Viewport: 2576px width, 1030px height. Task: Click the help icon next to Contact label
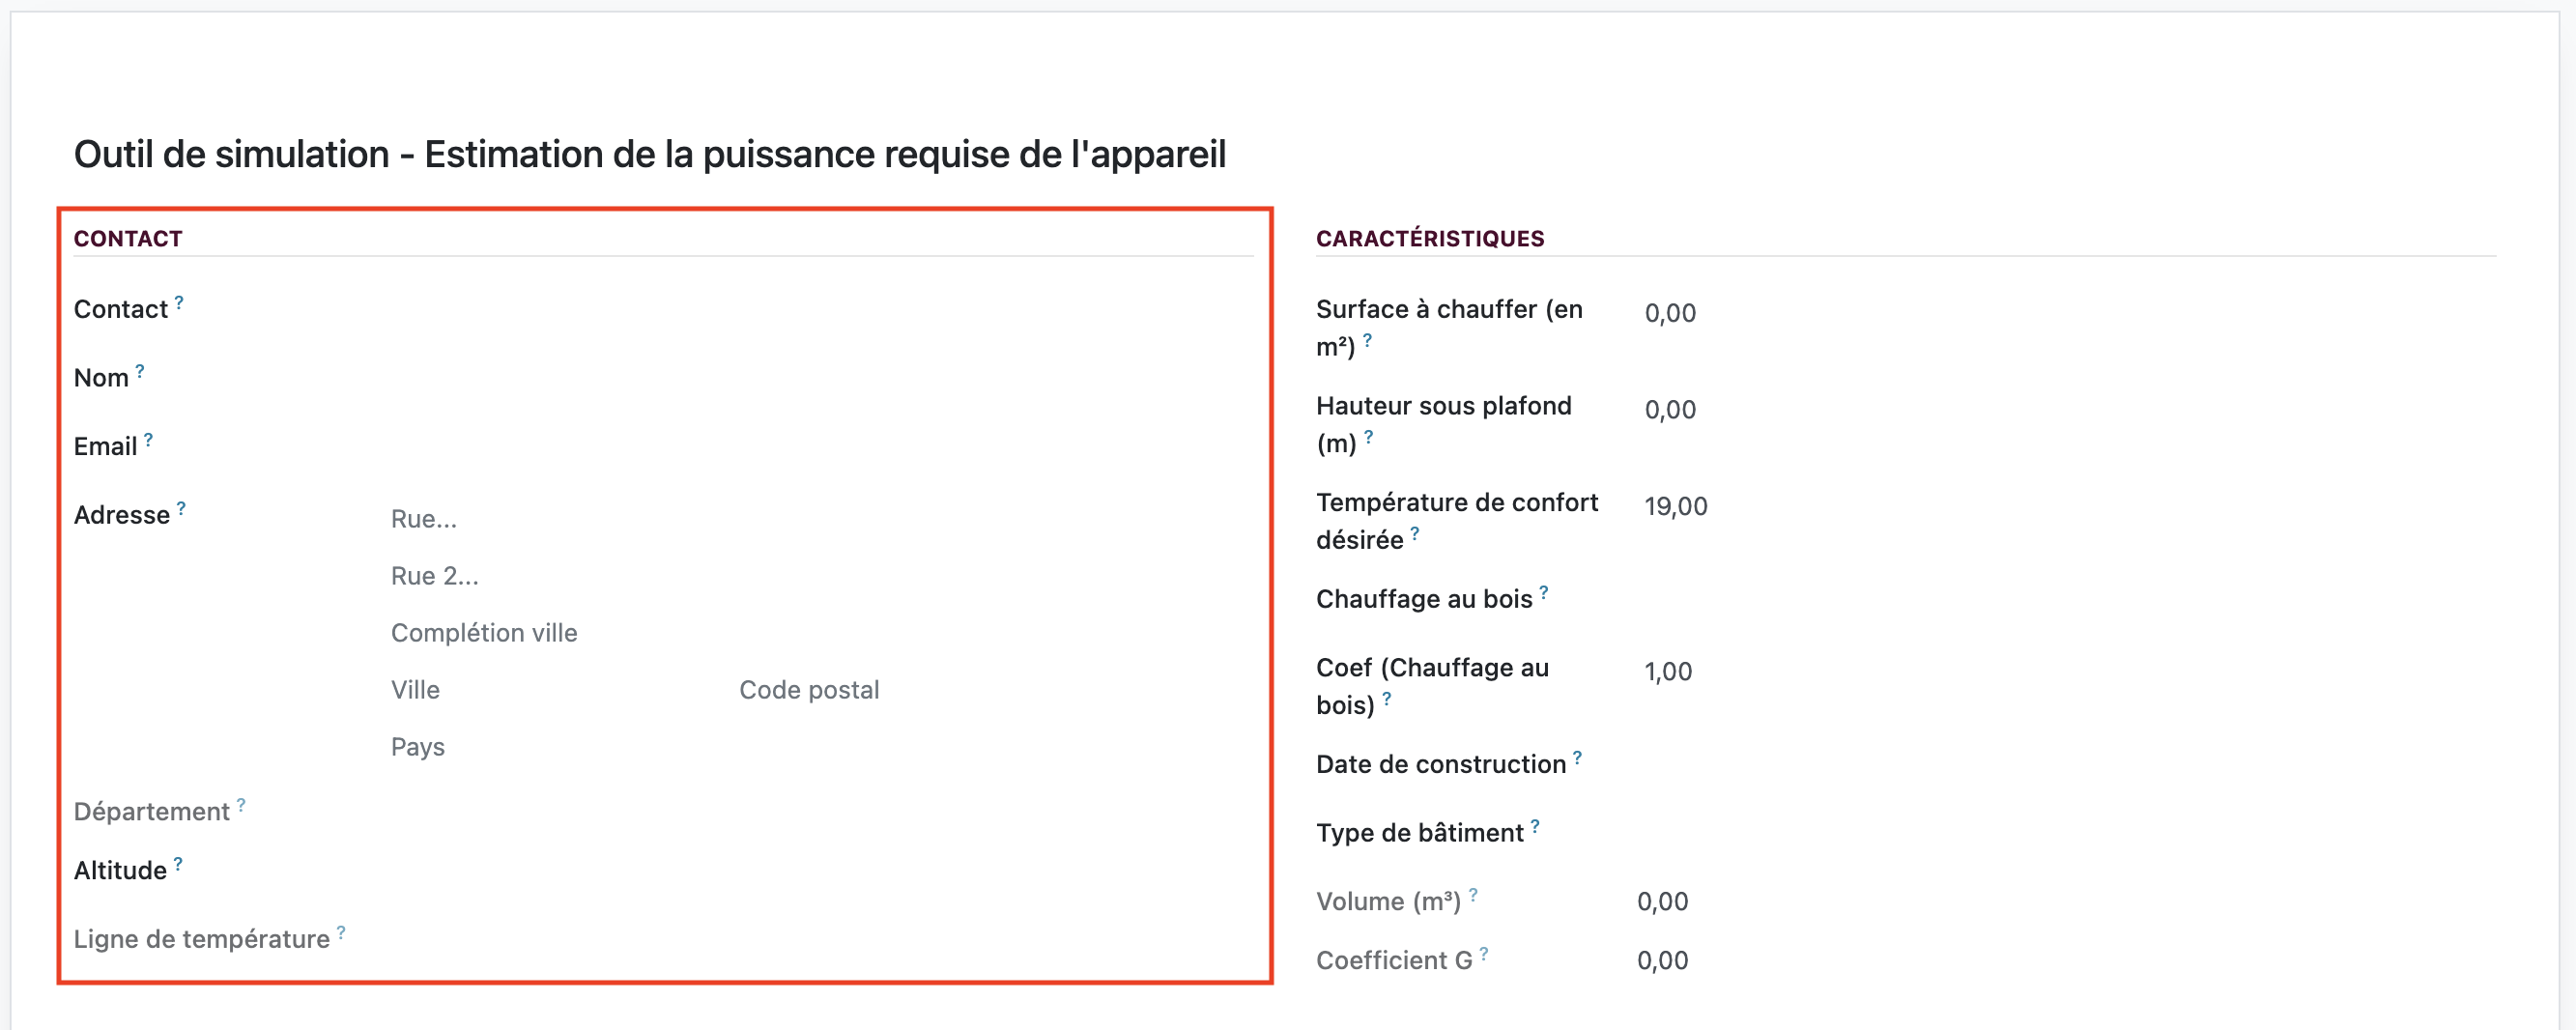[179, 302]
